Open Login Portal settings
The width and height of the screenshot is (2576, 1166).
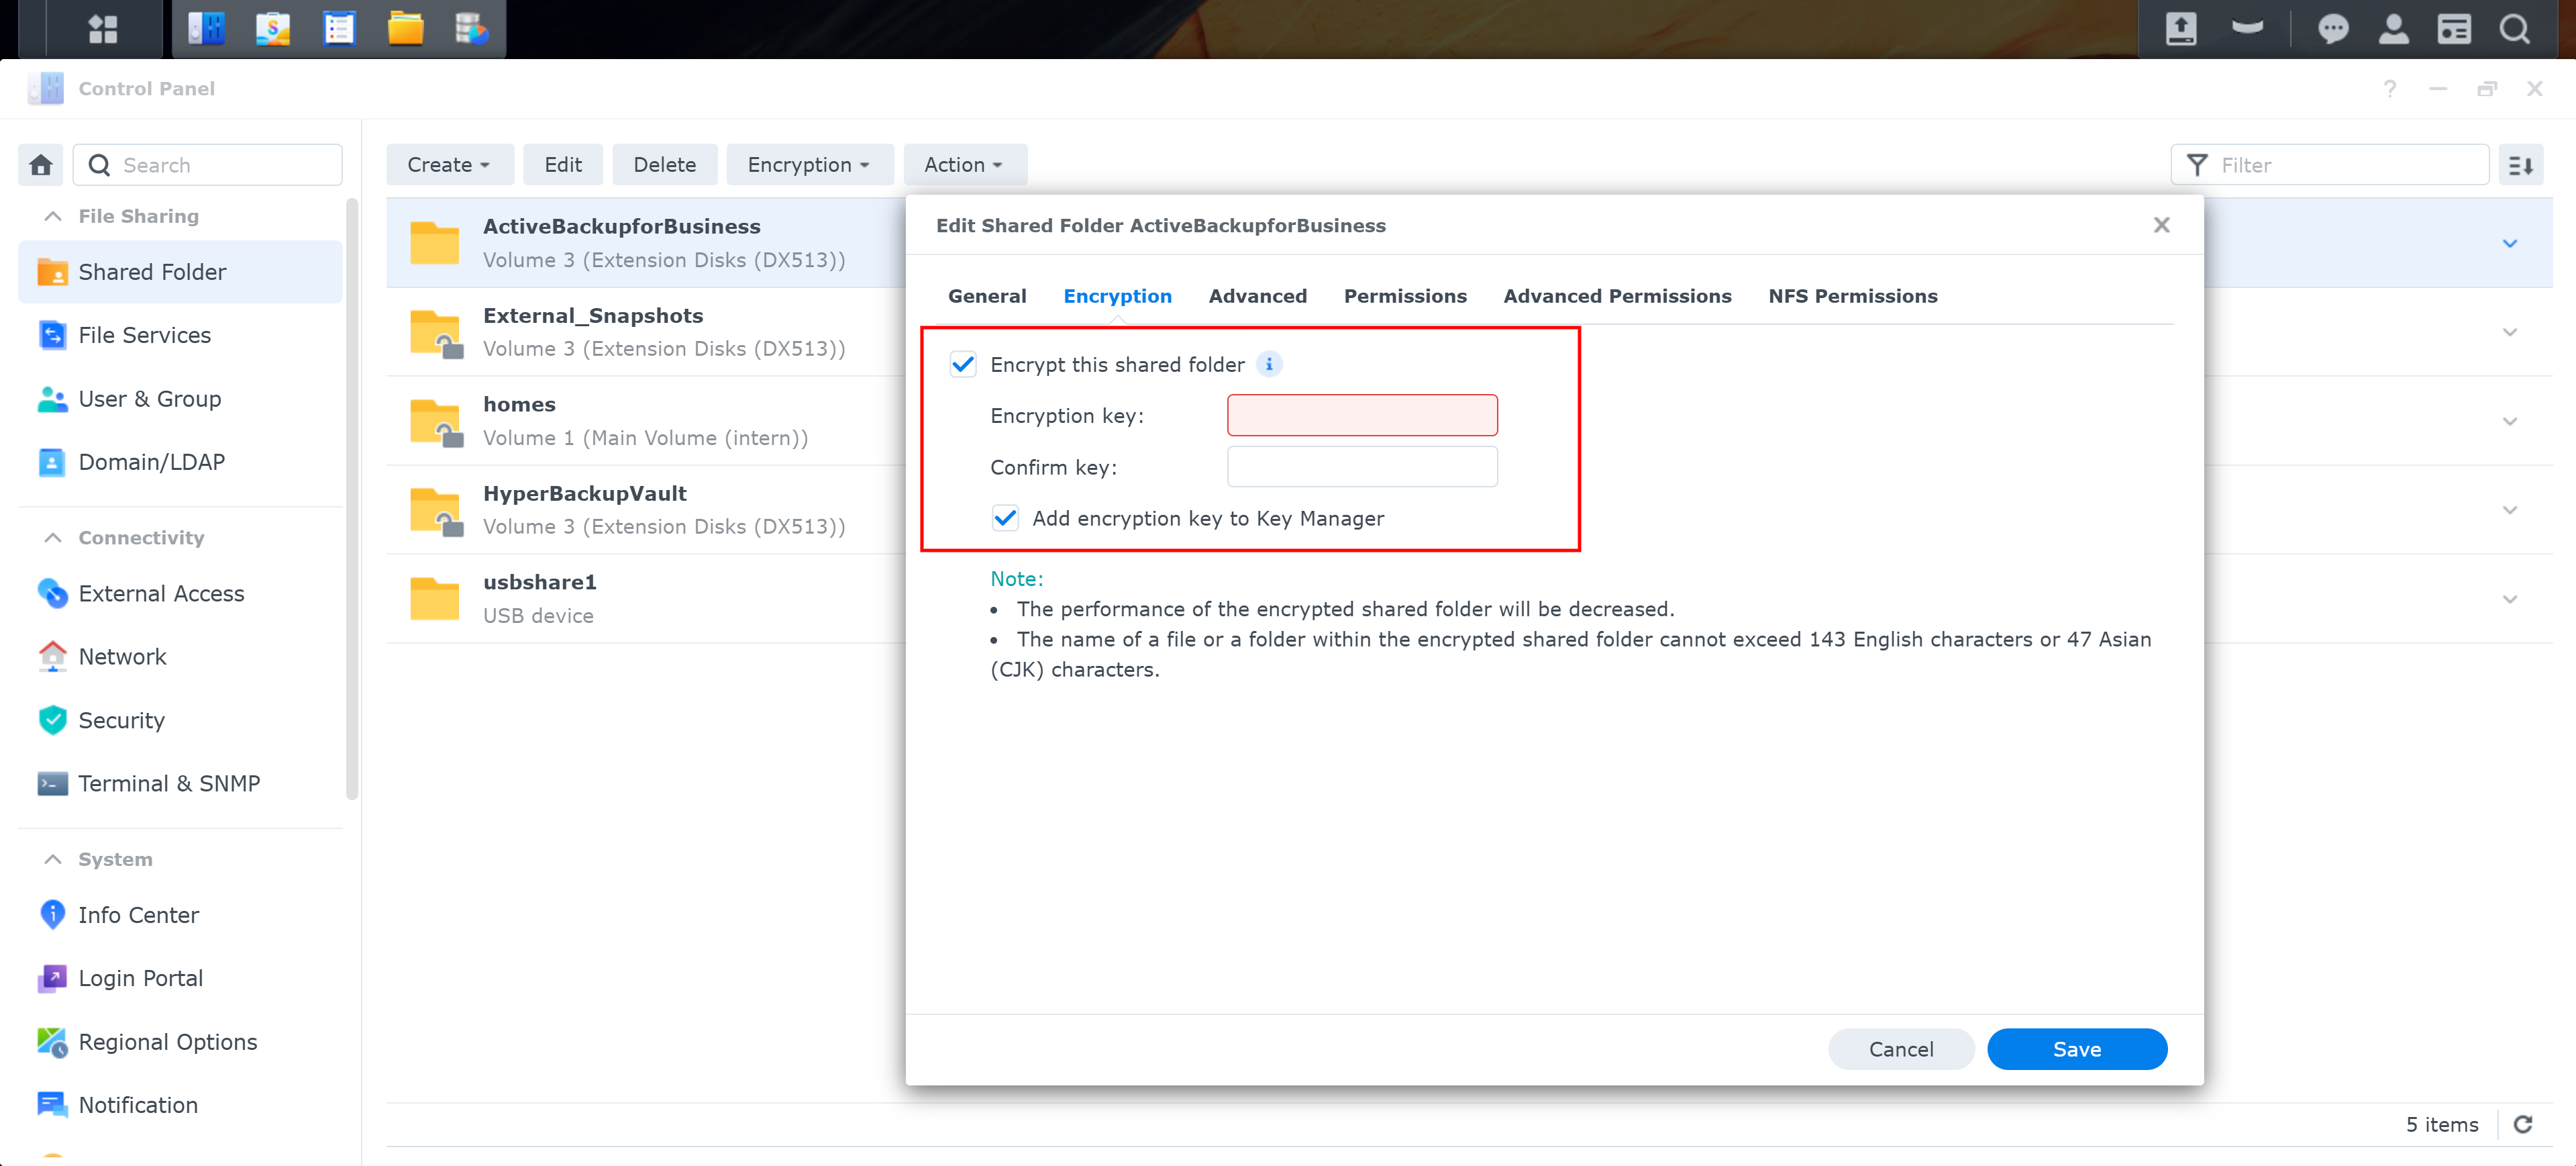180,978
